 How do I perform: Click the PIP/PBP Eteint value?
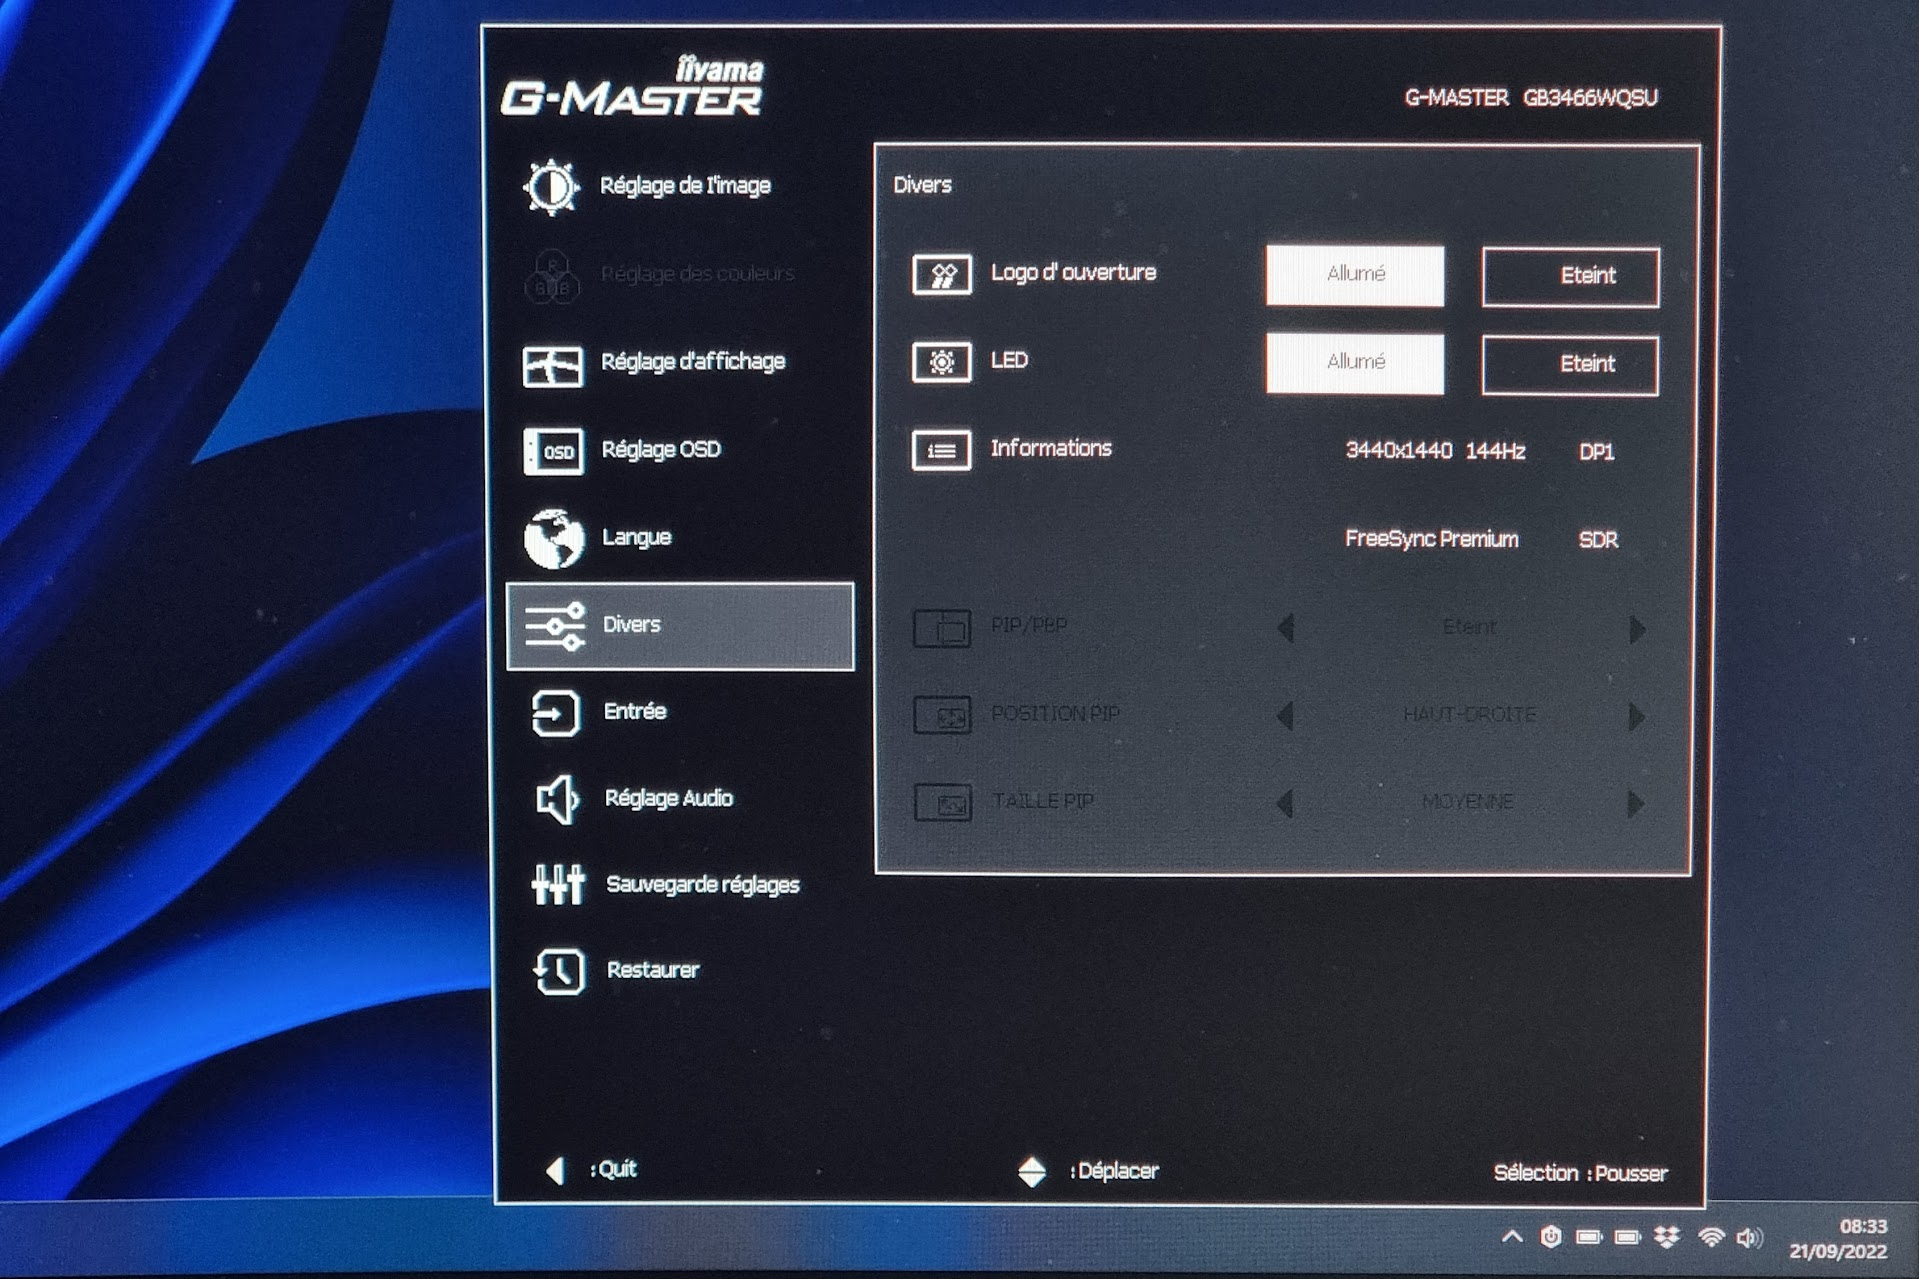[1469, 628]
